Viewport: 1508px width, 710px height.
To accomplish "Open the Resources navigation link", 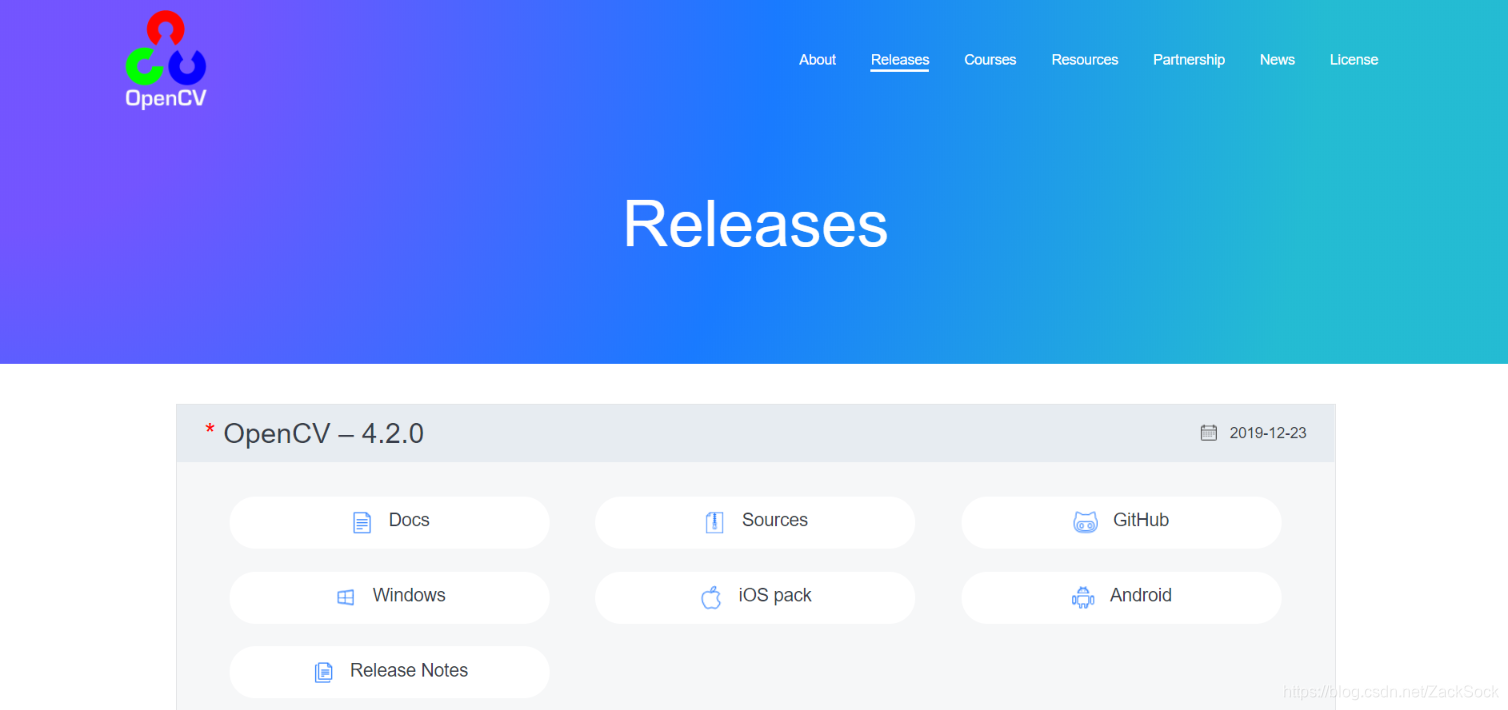I will (x=1085, y=60).
